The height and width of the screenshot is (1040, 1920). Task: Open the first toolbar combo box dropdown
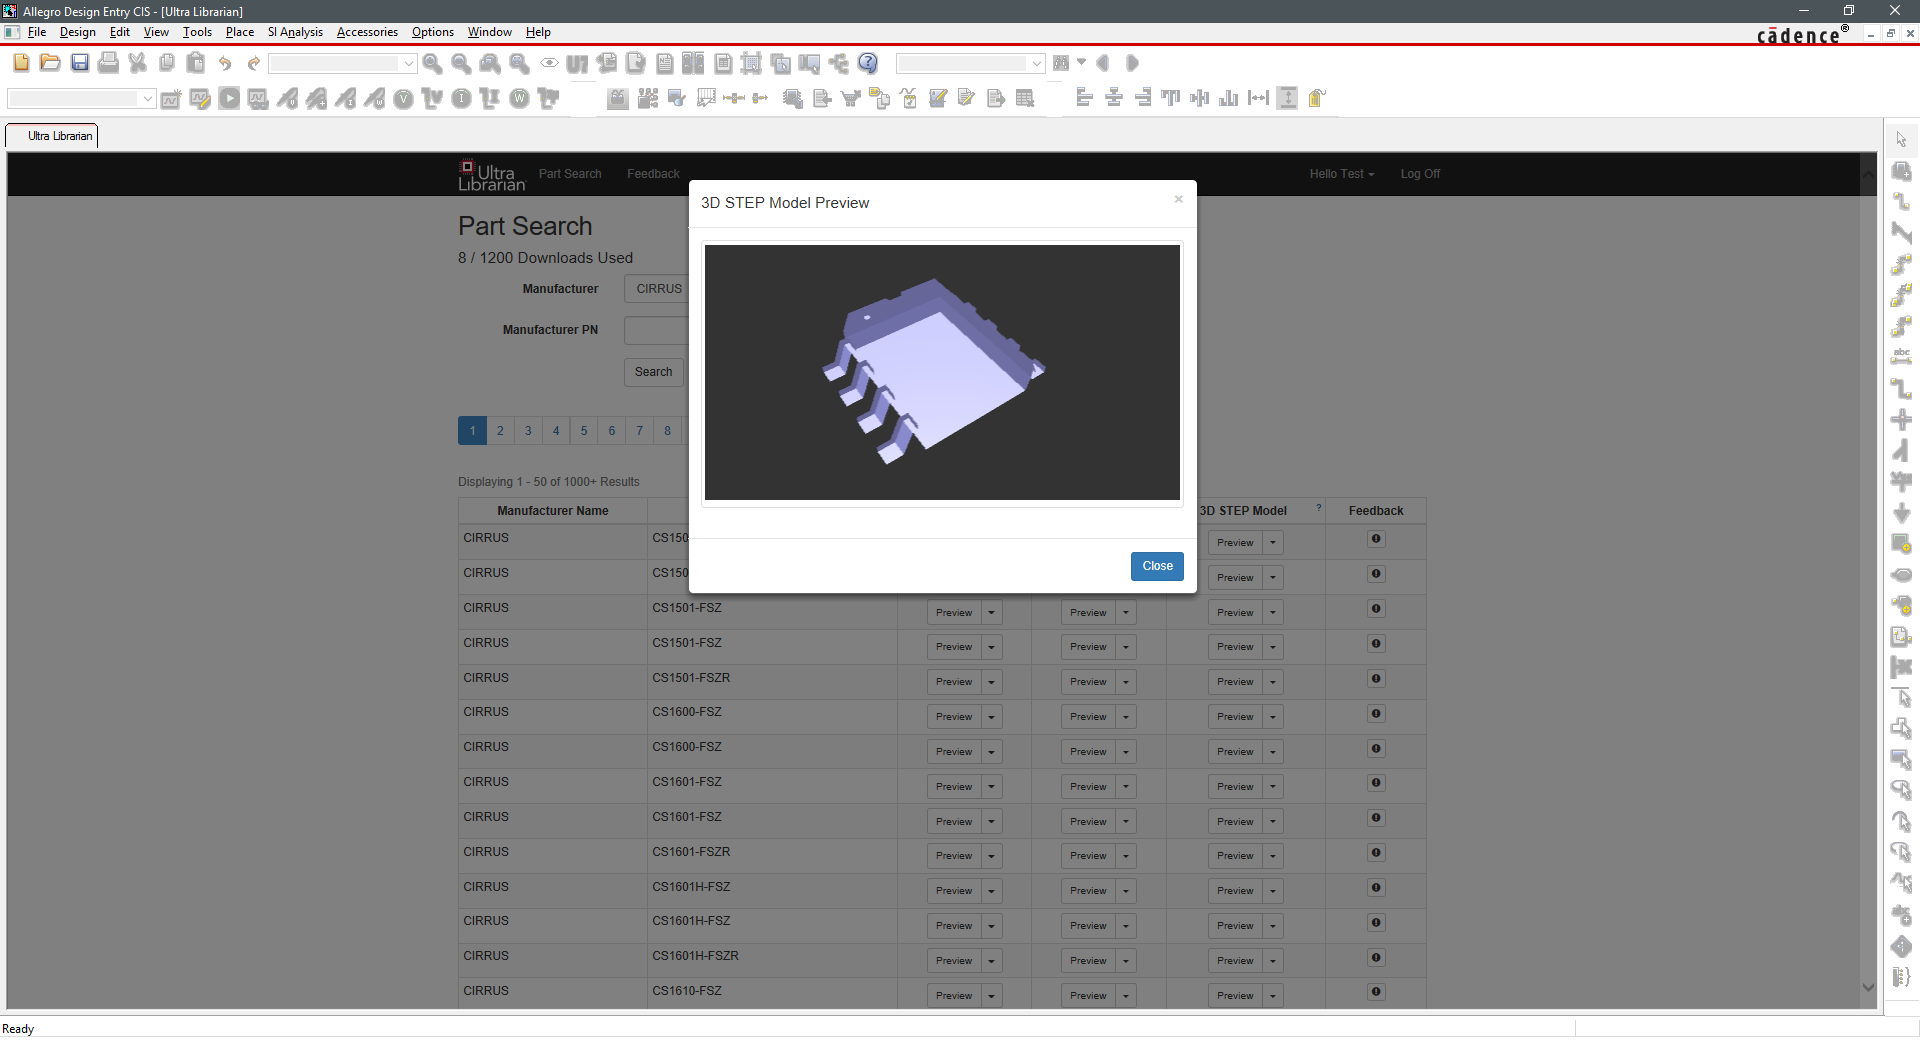click(x=408, y=63)
